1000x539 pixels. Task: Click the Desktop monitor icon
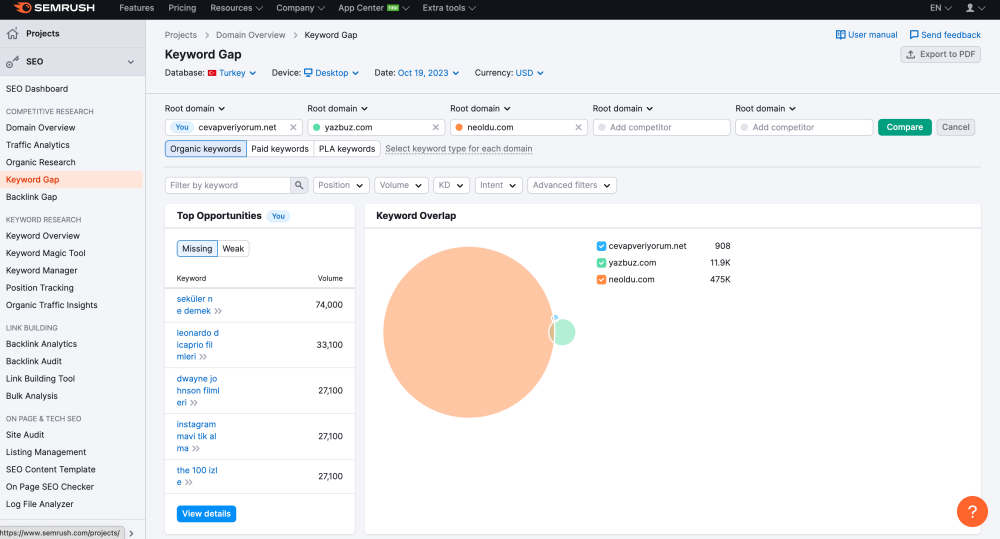coord(308,73)
